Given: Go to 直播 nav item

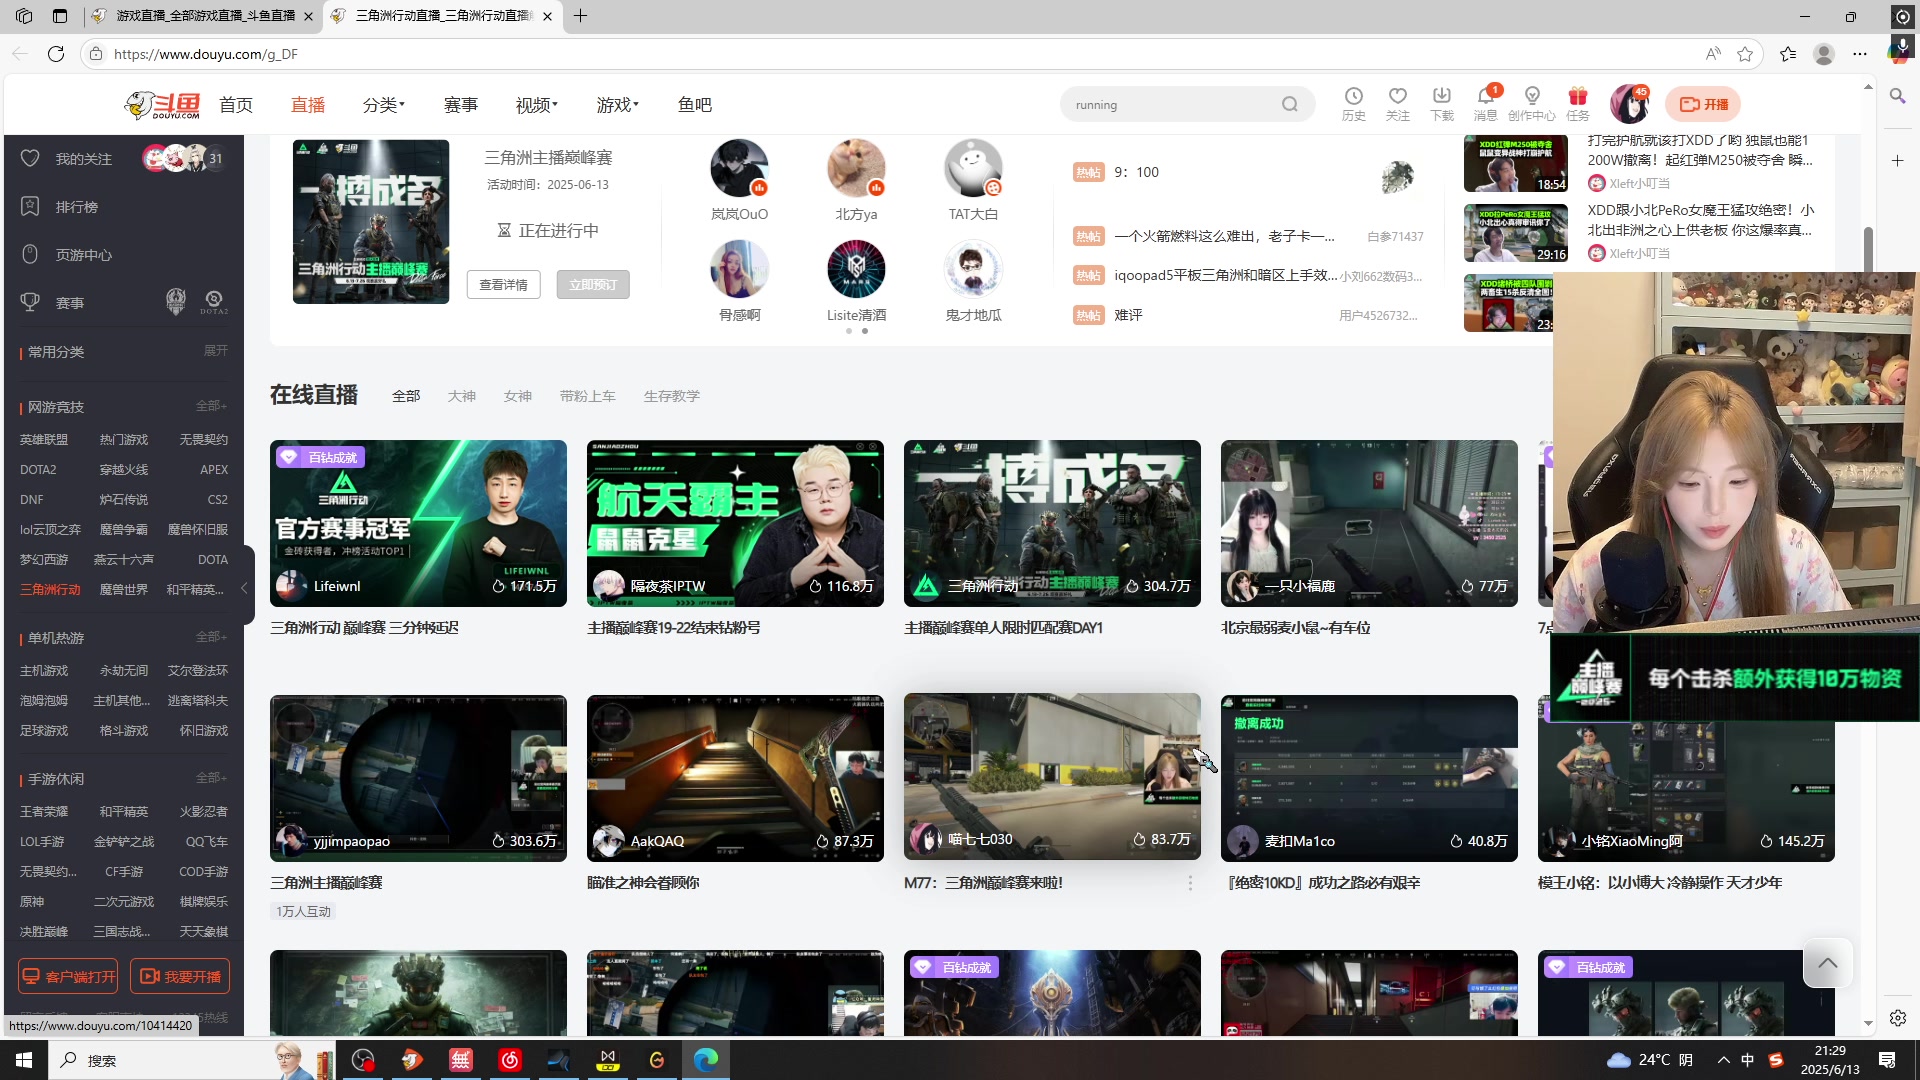Looking at the screenshot, I should pos(308,105).
